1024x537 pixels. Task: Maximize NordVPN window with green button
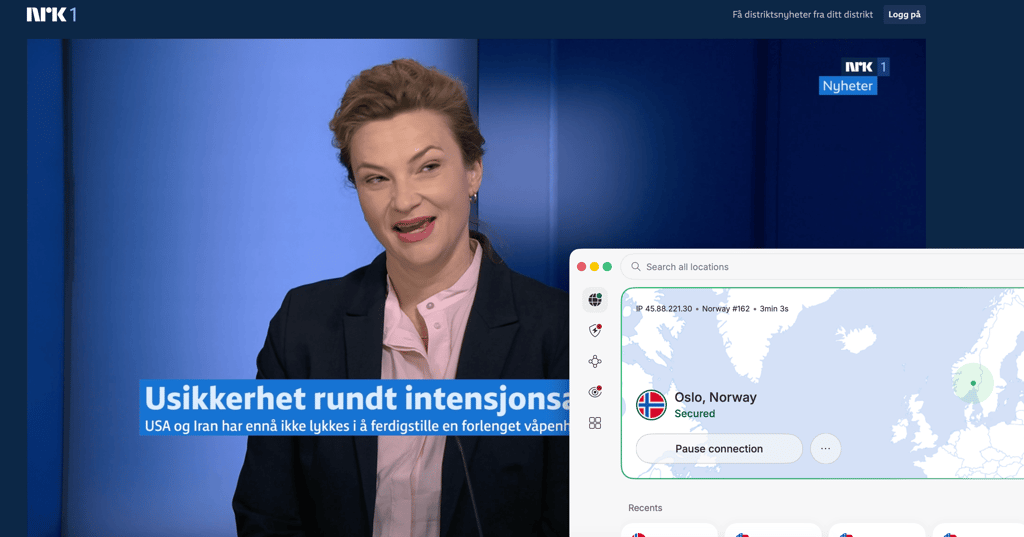[607, 267]
